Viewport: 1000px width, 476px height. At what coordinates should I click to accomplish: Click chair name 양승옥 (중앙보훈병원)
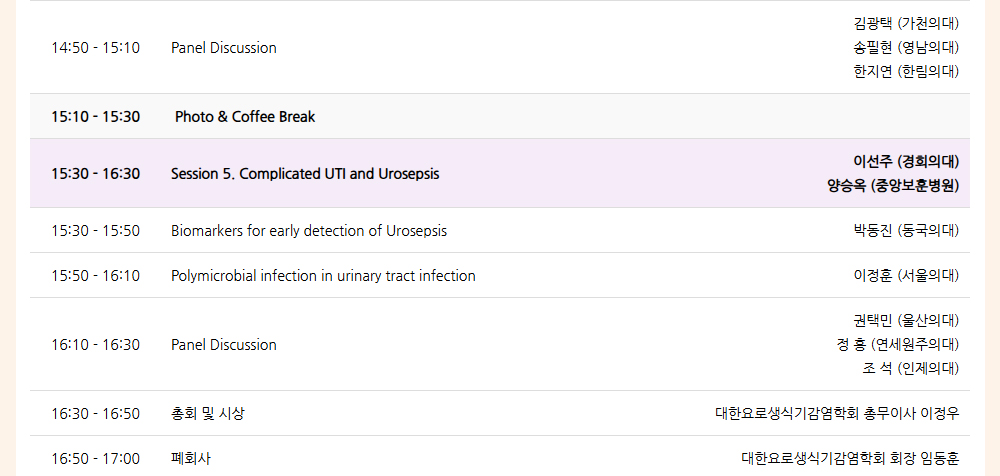click(x=893, y=186)
